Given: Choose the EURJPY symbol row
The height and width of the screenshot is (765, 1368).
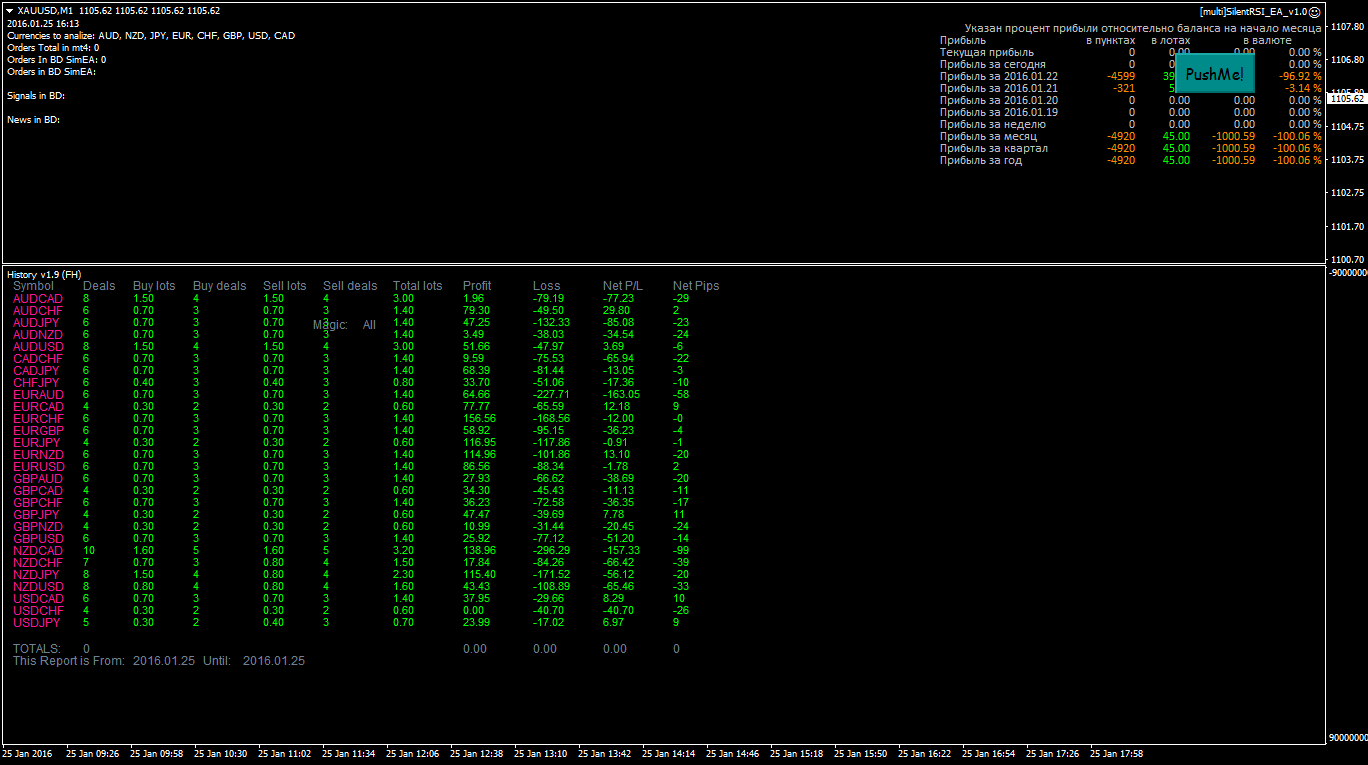Looking at the screenshot, I should (x=37, y=442).
